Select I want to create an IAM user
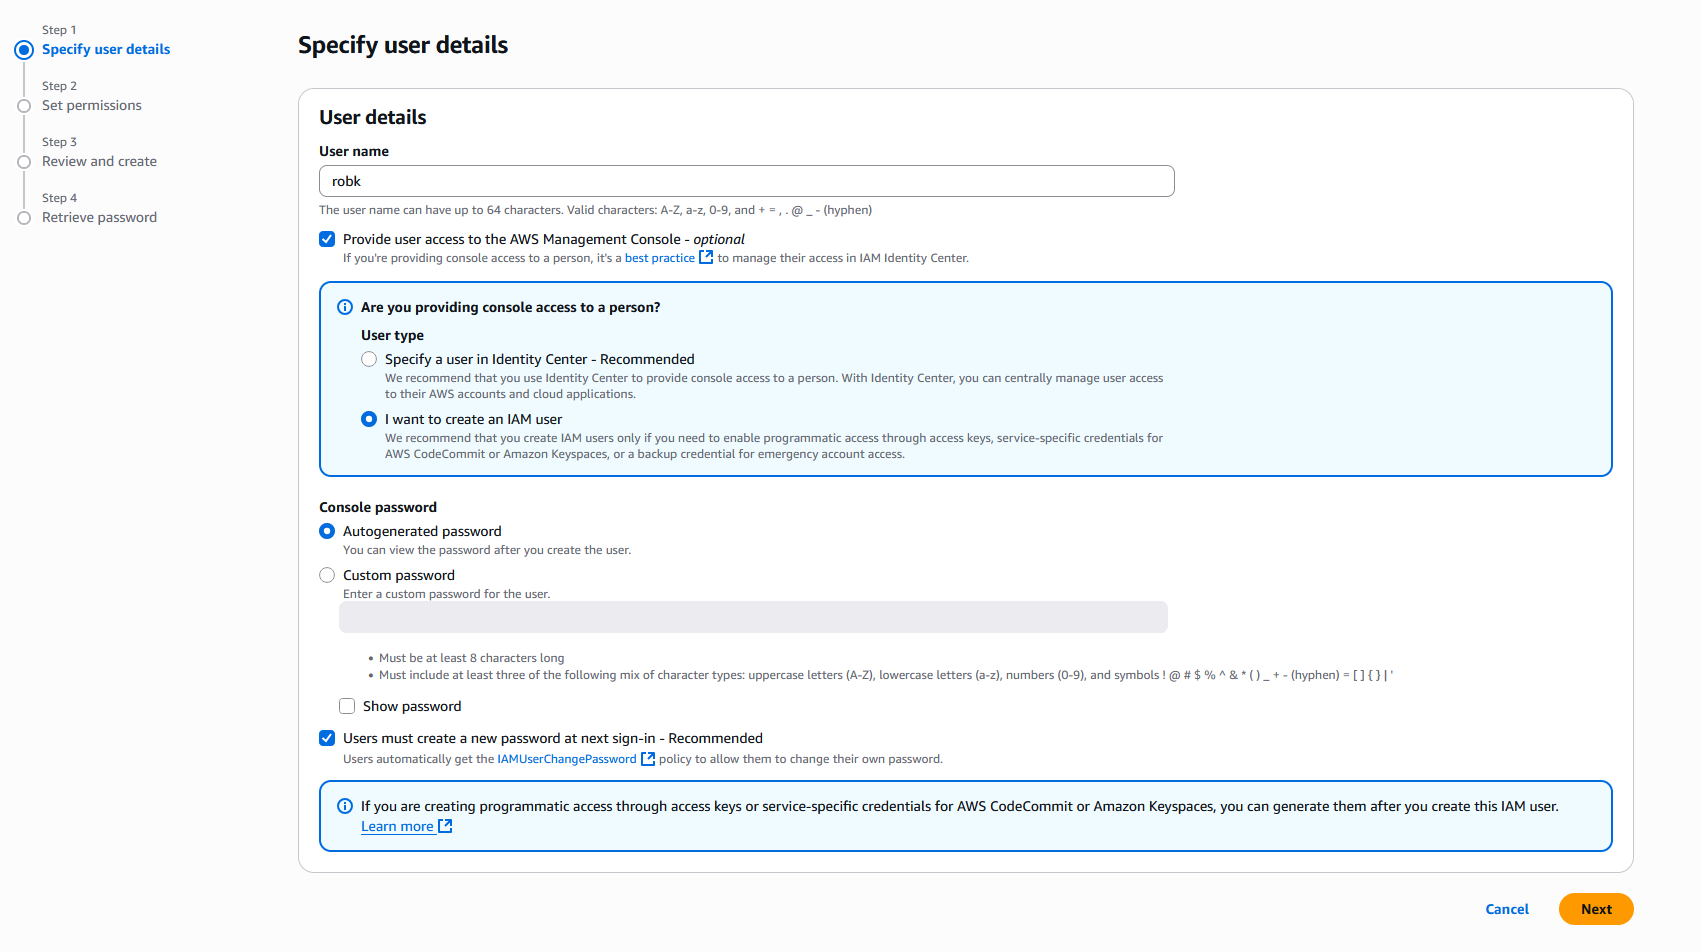 point(369,419)
